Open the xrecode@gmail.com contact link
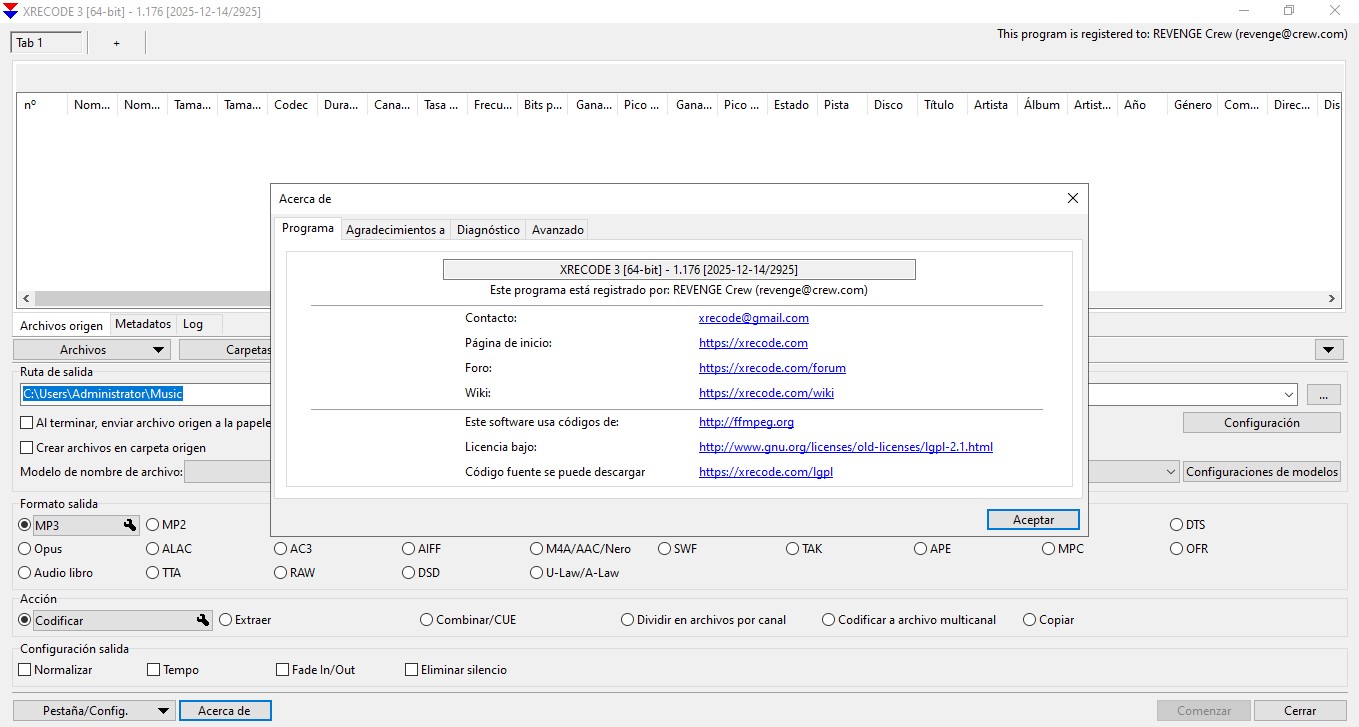 (x=754, y=318)
